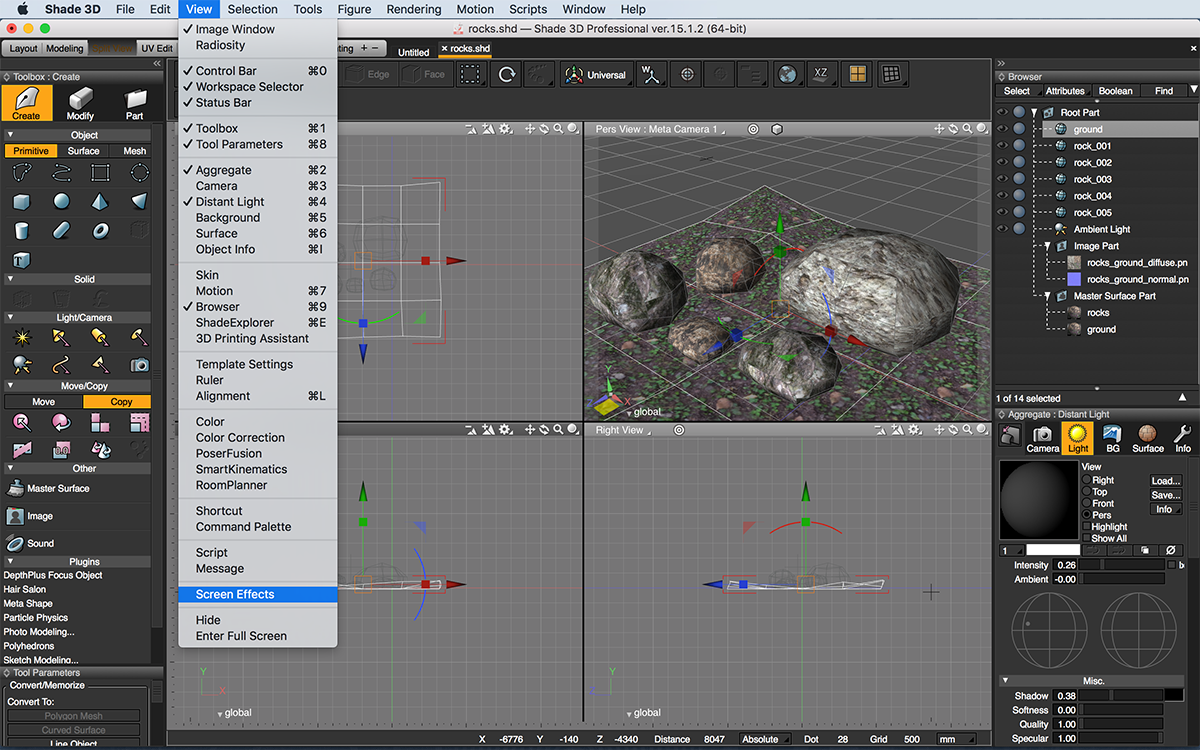Select the cylinder primitive tool
Image resolution: width=1200 pixels, height=750 pixels.
[x=21, y=231]
